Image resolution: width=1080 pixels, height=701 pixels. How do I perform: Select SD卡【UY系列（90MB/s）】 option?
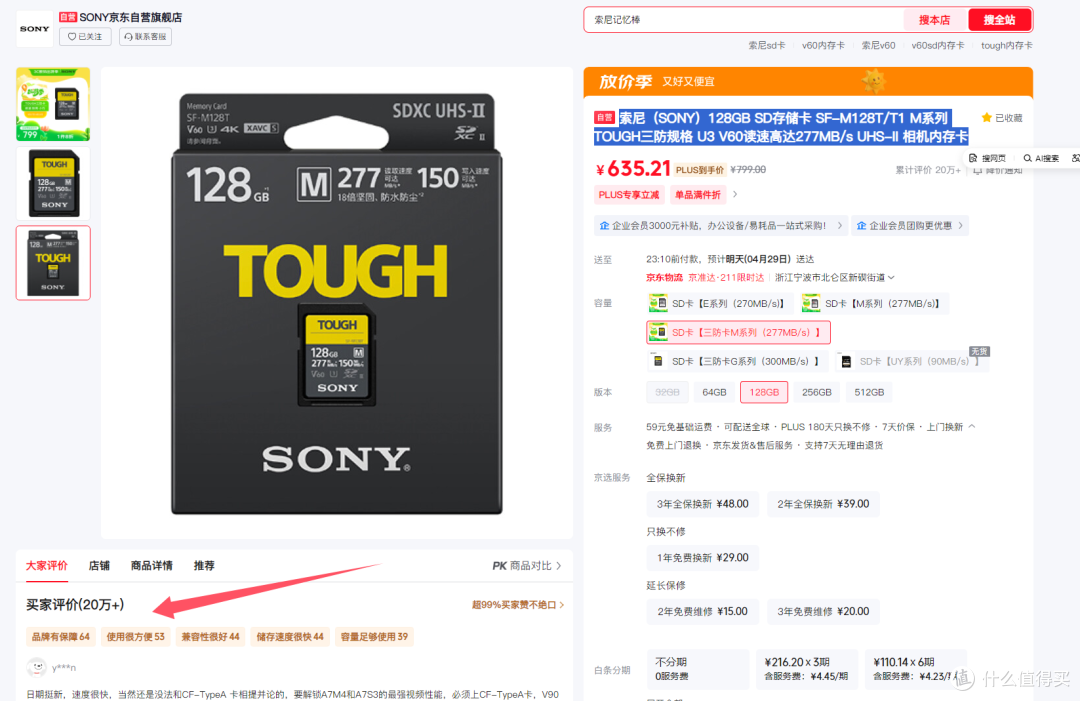coord(912,362)
